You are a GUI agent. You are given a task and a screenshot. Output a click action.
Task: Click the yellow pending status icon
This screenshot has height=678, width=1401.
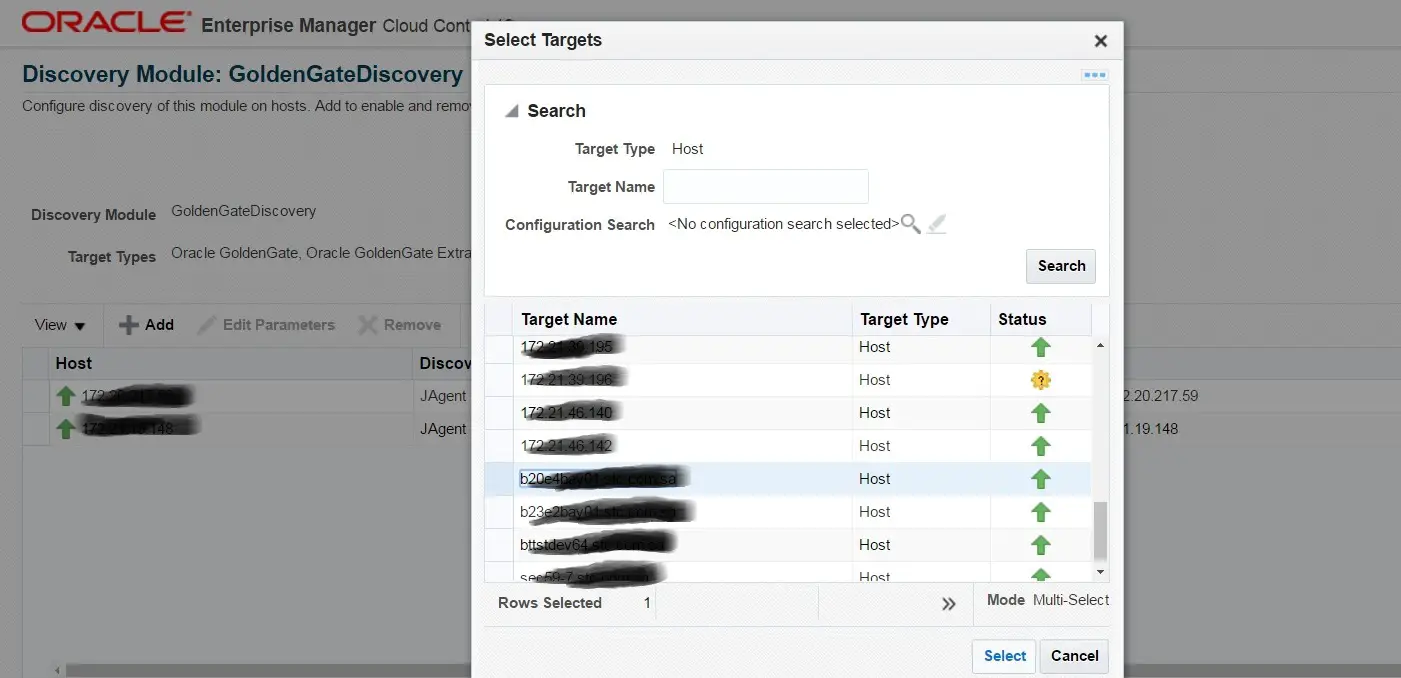(x=1041, y=380)
